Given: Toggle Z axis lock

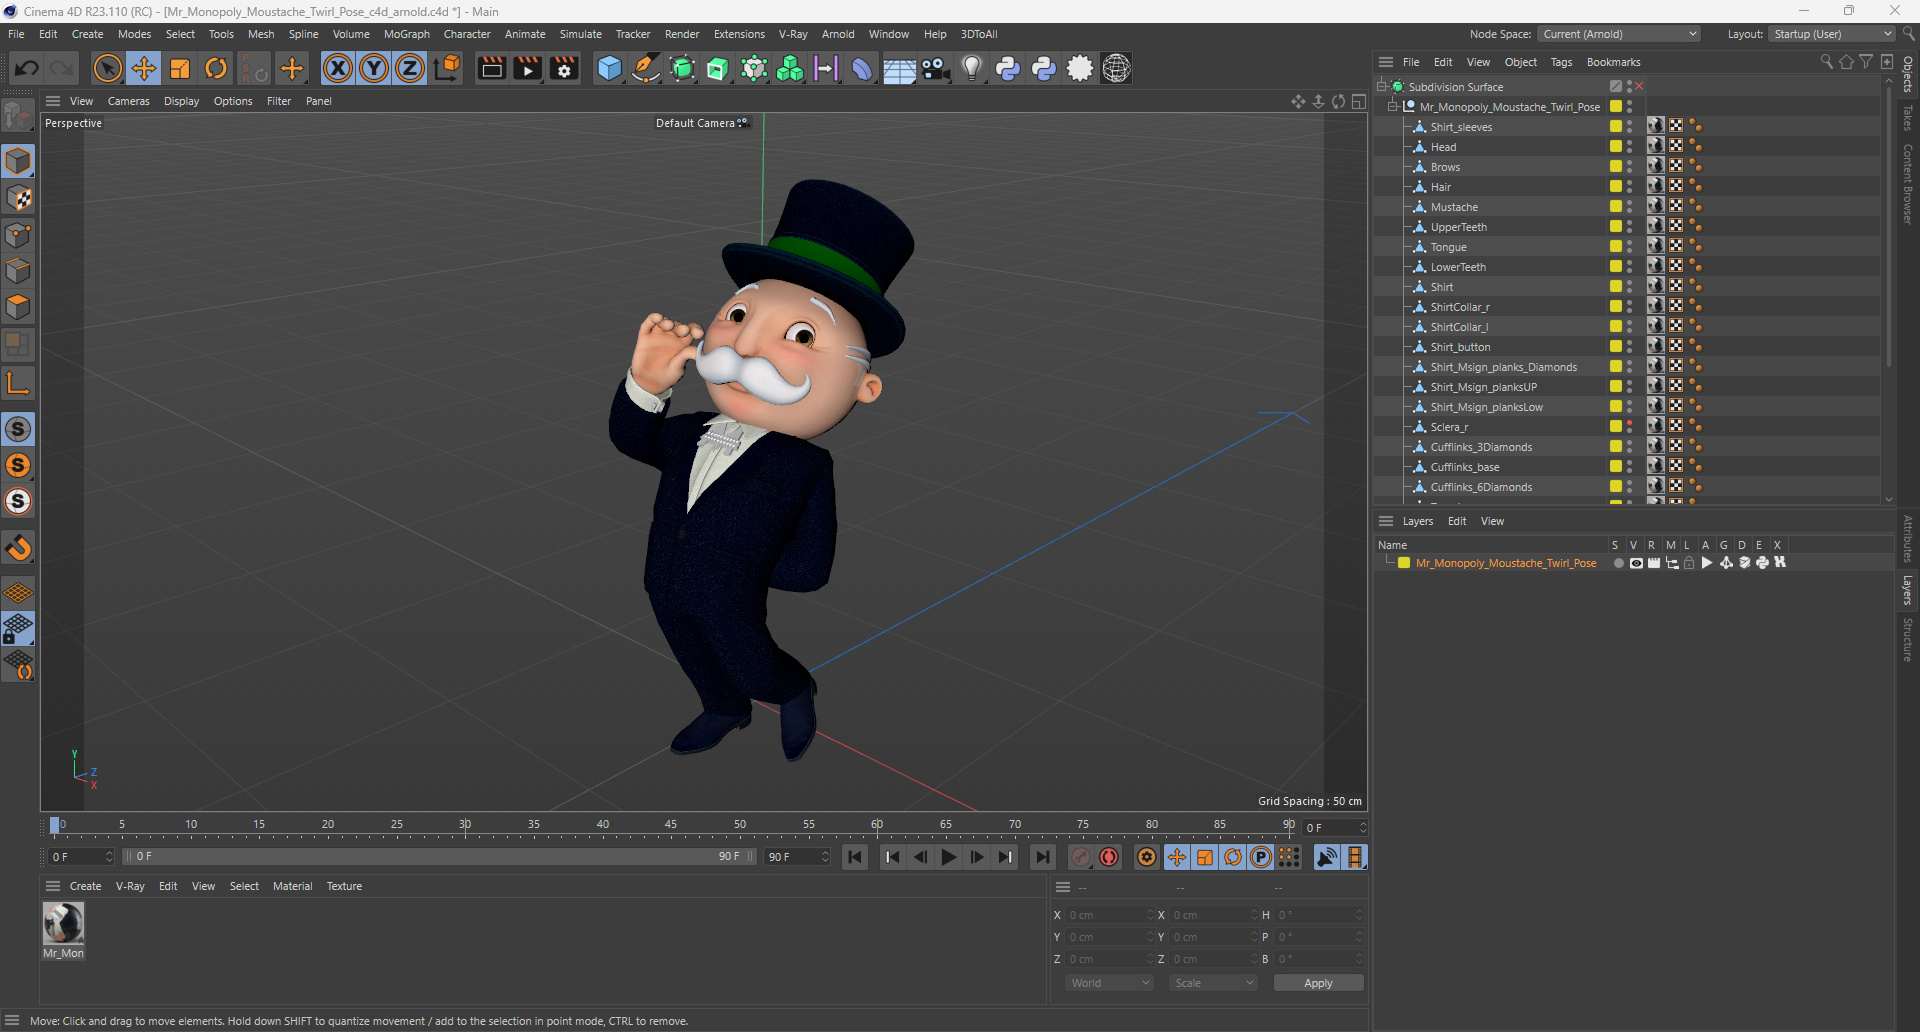Looking at the screenshot, I should tap(410, 68).
